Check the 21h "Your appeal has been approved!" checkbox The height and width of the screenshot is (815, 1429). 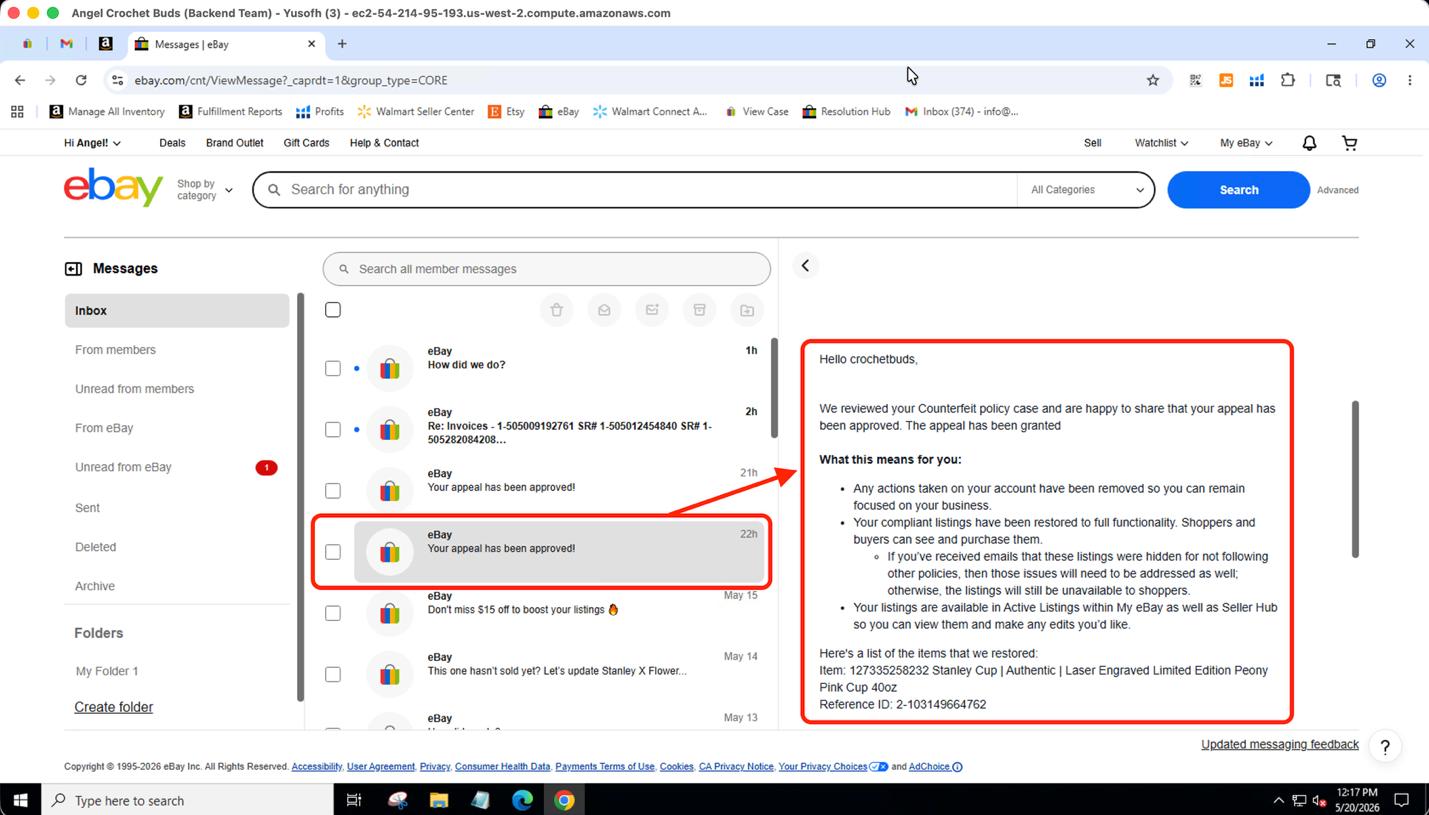point(333,490)
